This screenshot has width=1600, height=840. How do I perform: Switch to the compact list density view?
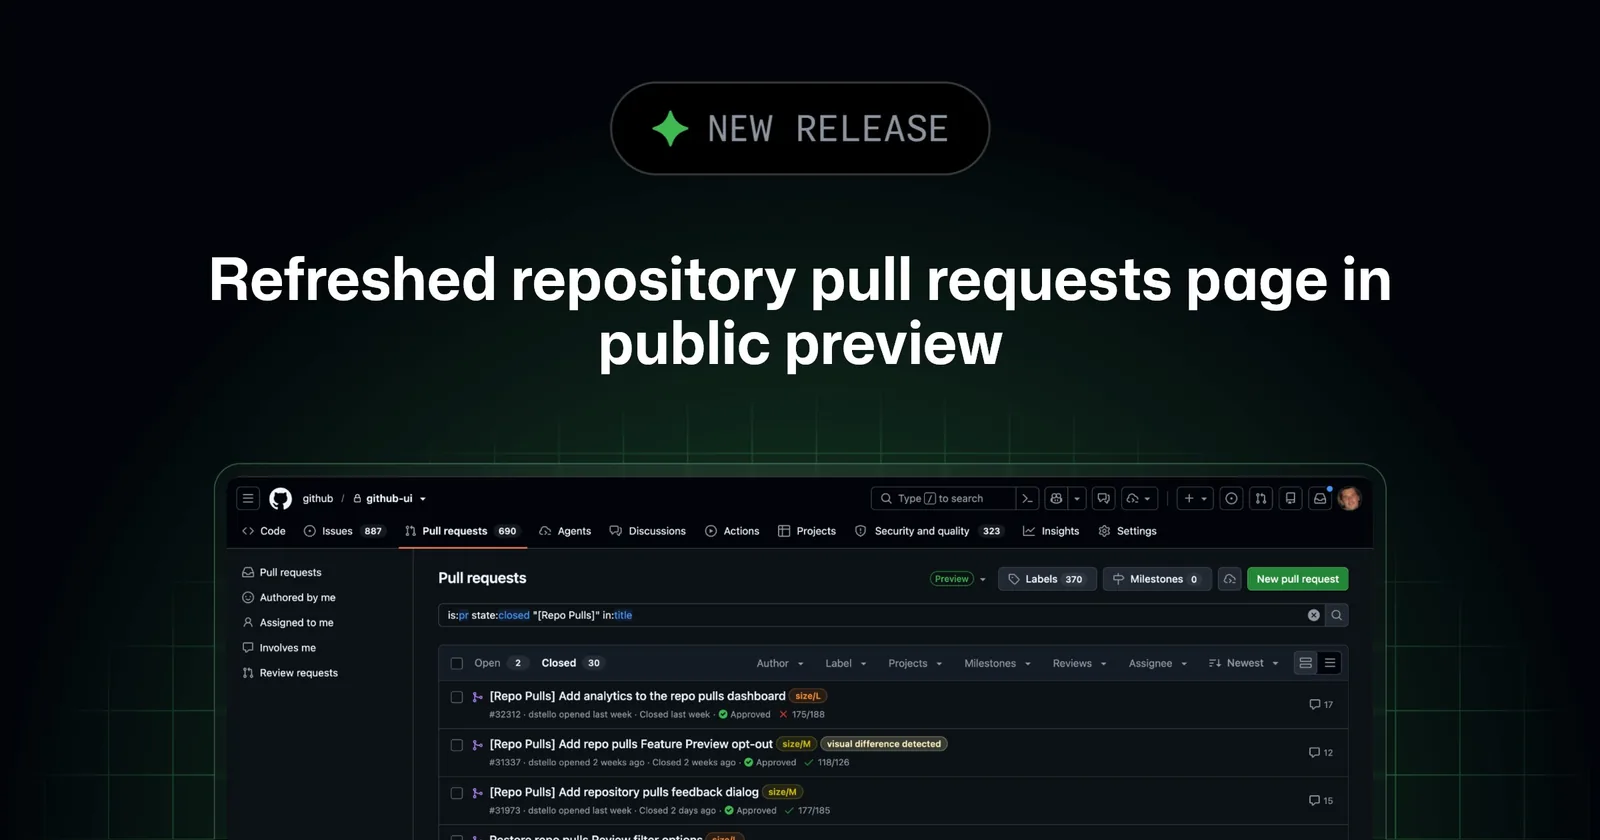[1330, 663]
